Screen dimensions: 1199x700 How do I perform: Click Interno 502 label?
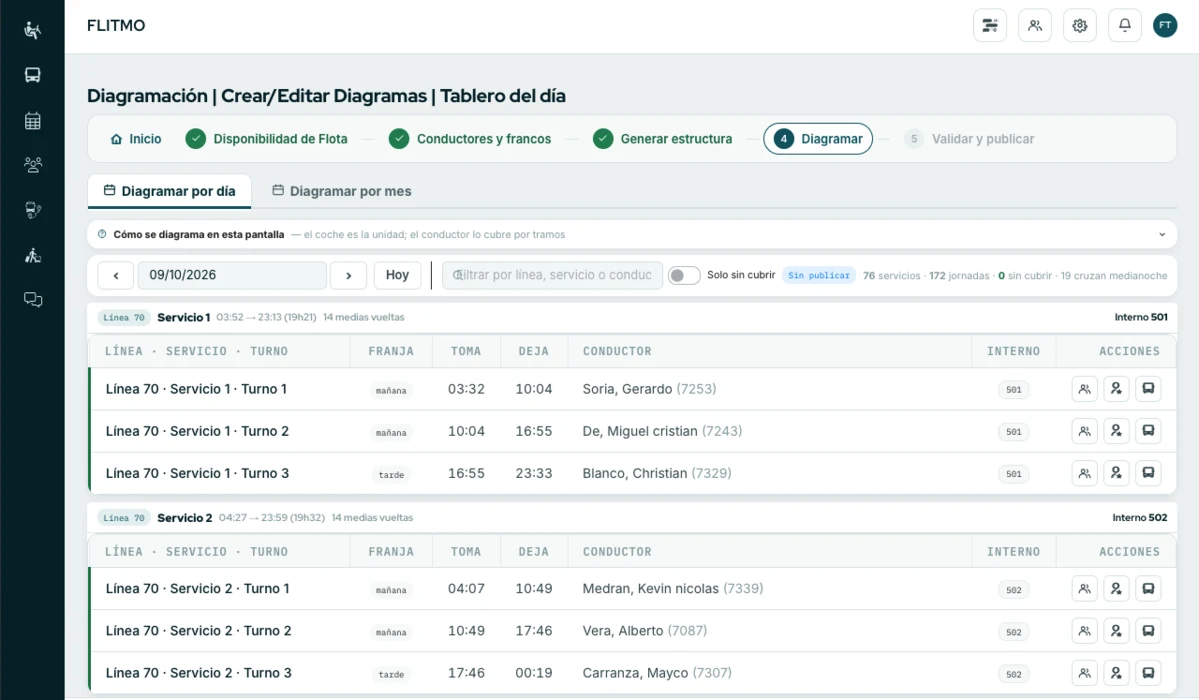coord(1140,517)
